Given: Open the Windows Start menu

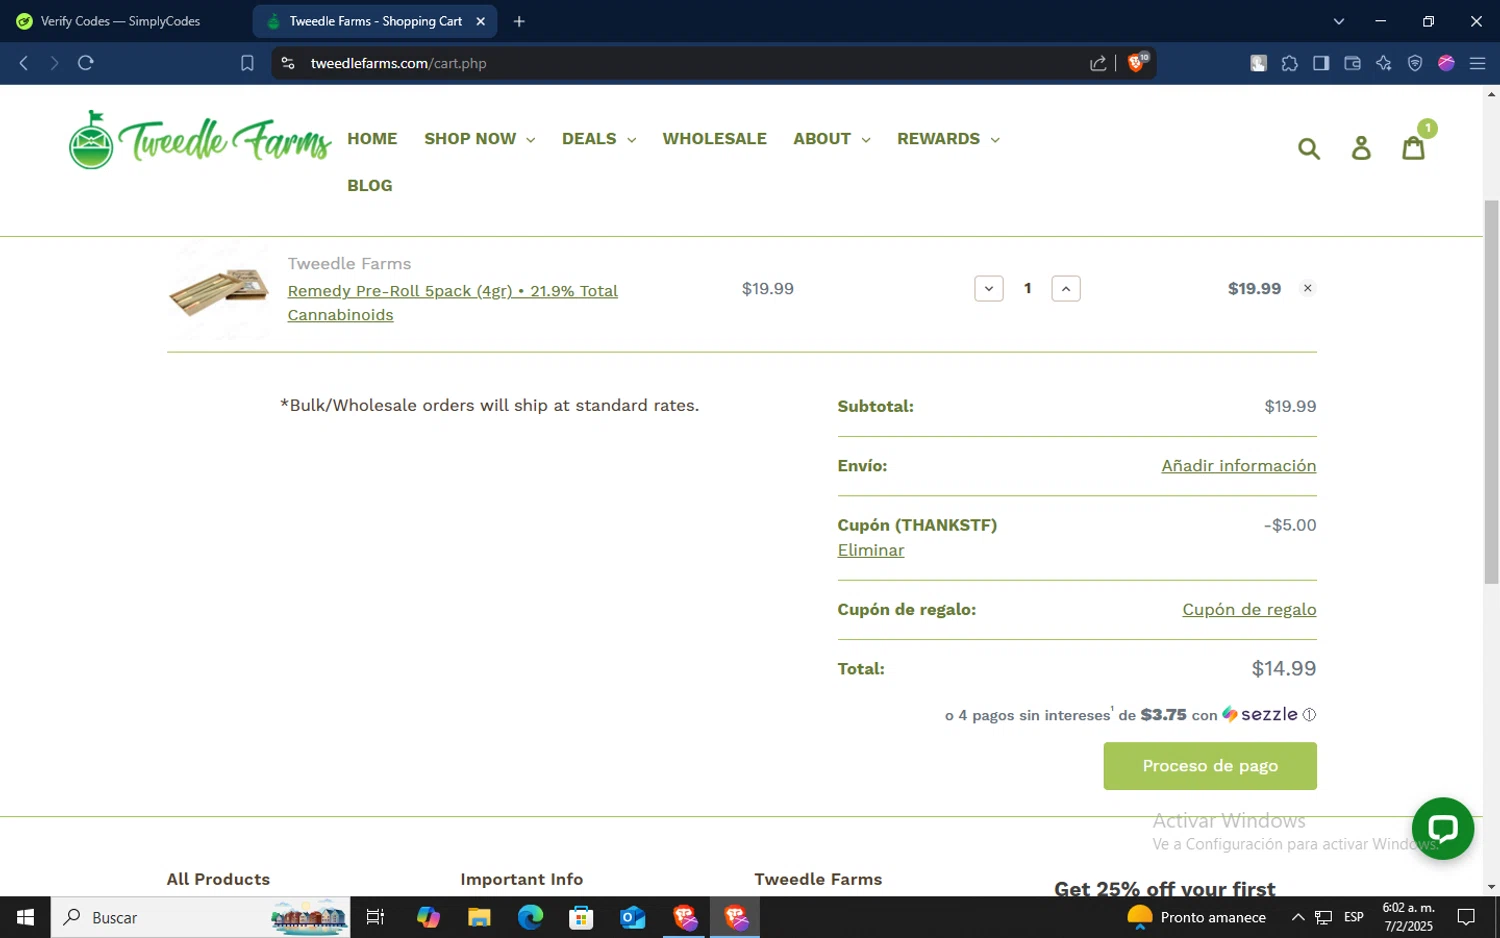Looking at the screenshot, I should tap(25, 917).
